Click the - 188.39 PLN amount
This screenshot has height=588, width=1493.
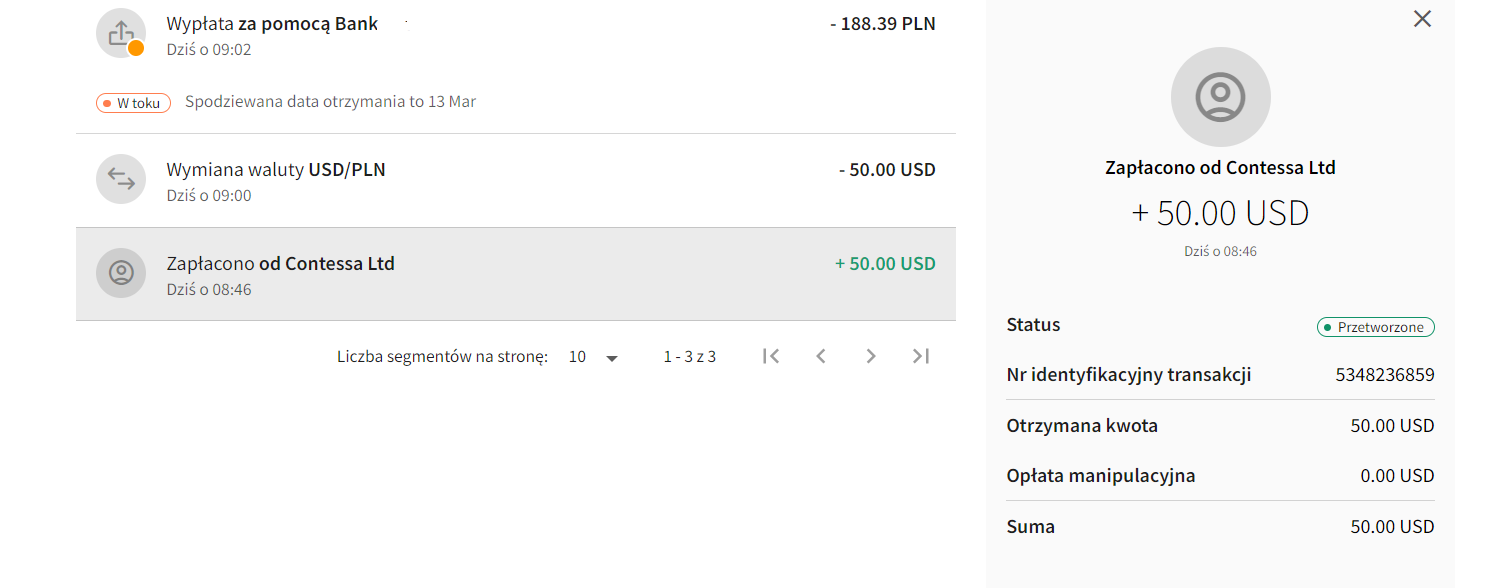click(x=883, y=24)
